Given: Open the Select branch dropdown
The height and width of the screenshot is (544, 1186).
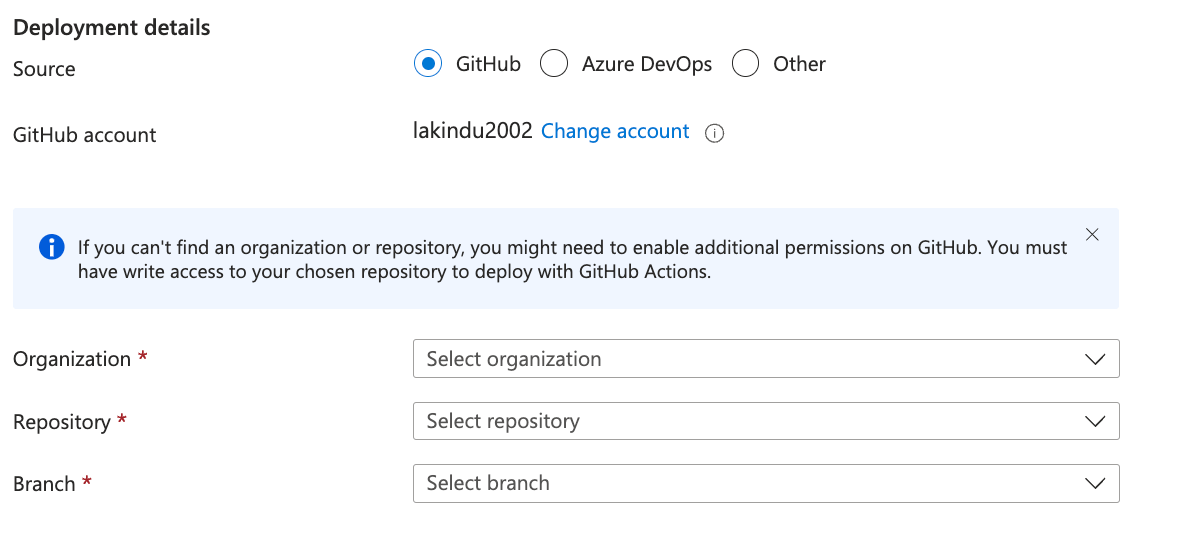Looking at the screenshot, I should pos(765,483).
